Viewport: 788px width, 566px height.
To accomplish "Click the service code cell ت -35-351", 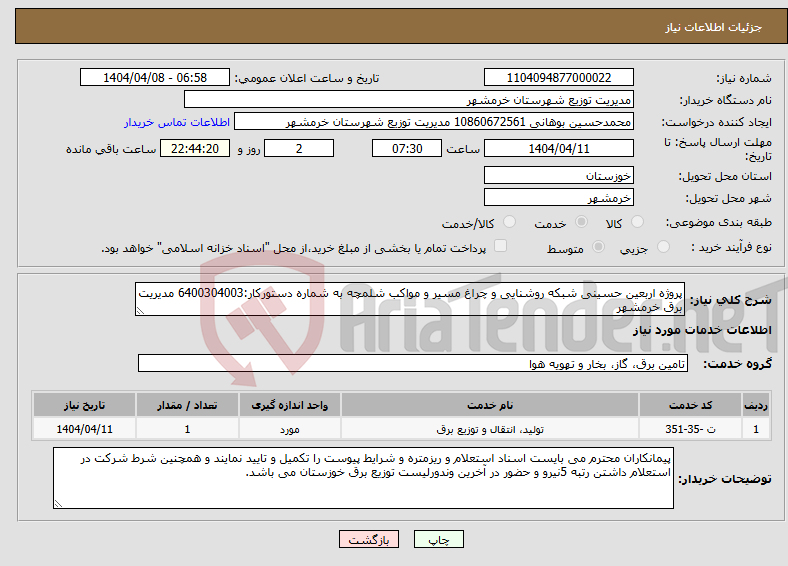I will click(691, 429).
